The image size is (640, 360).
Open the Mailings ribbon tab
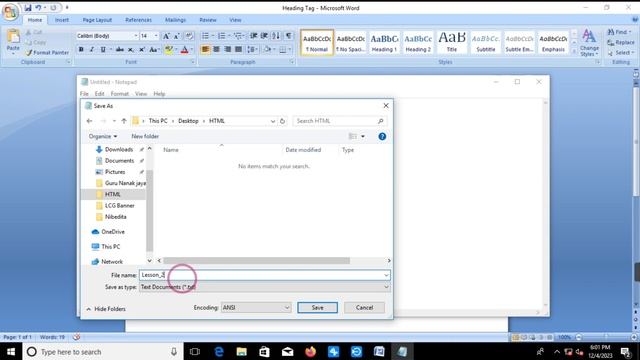click(x=175, y=20)
